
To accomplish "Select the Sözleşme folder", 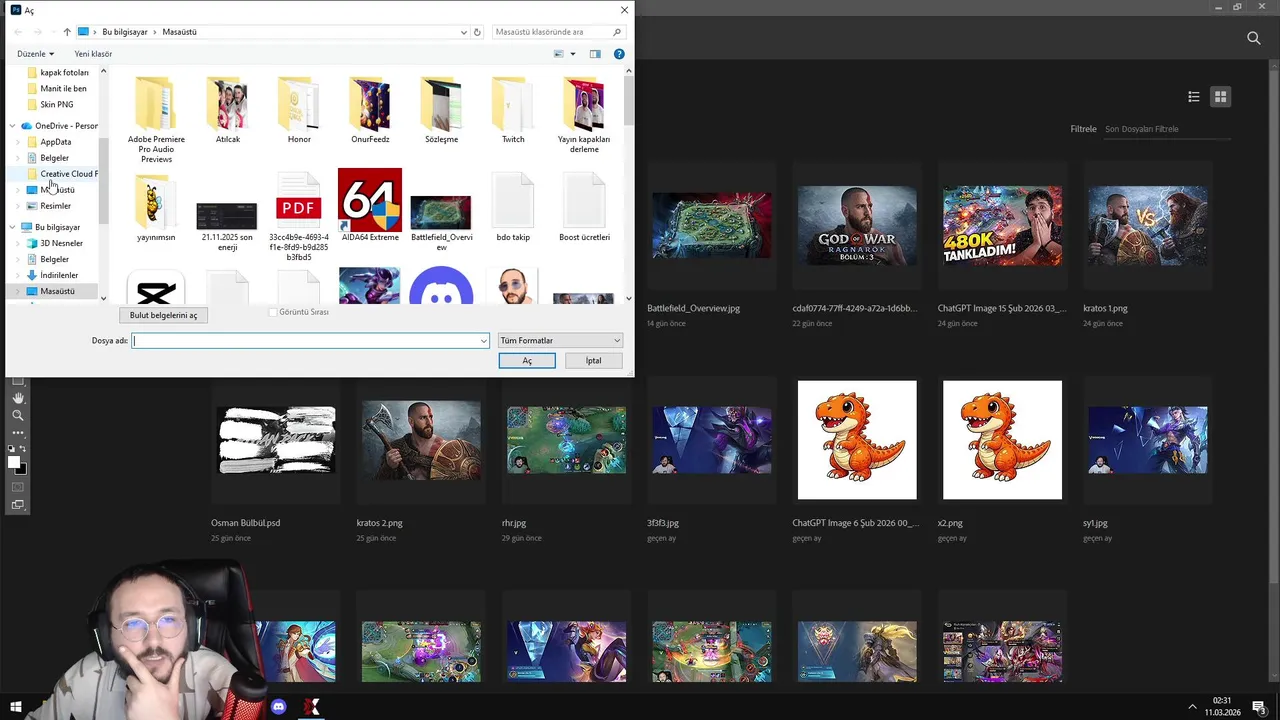I will tap(441, 110).
